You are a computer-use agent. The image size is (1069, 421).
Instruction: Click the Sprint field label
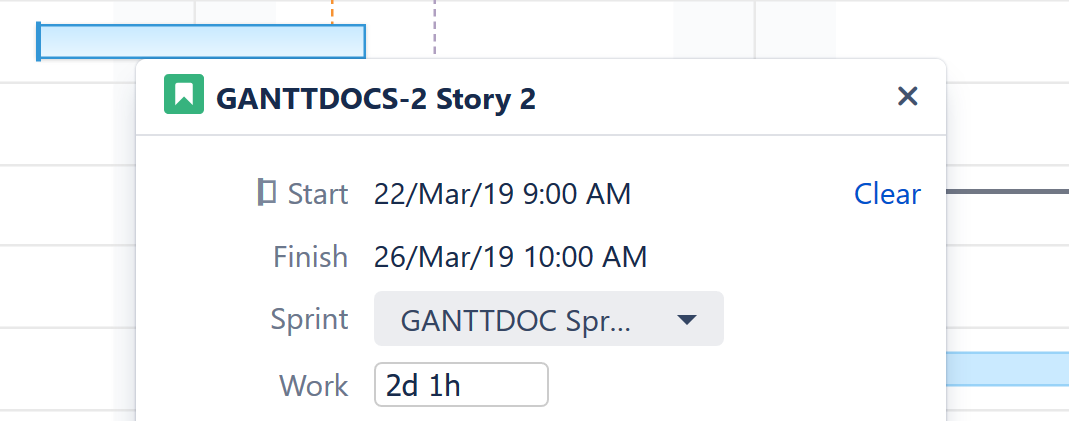click(x=310, y=320)
